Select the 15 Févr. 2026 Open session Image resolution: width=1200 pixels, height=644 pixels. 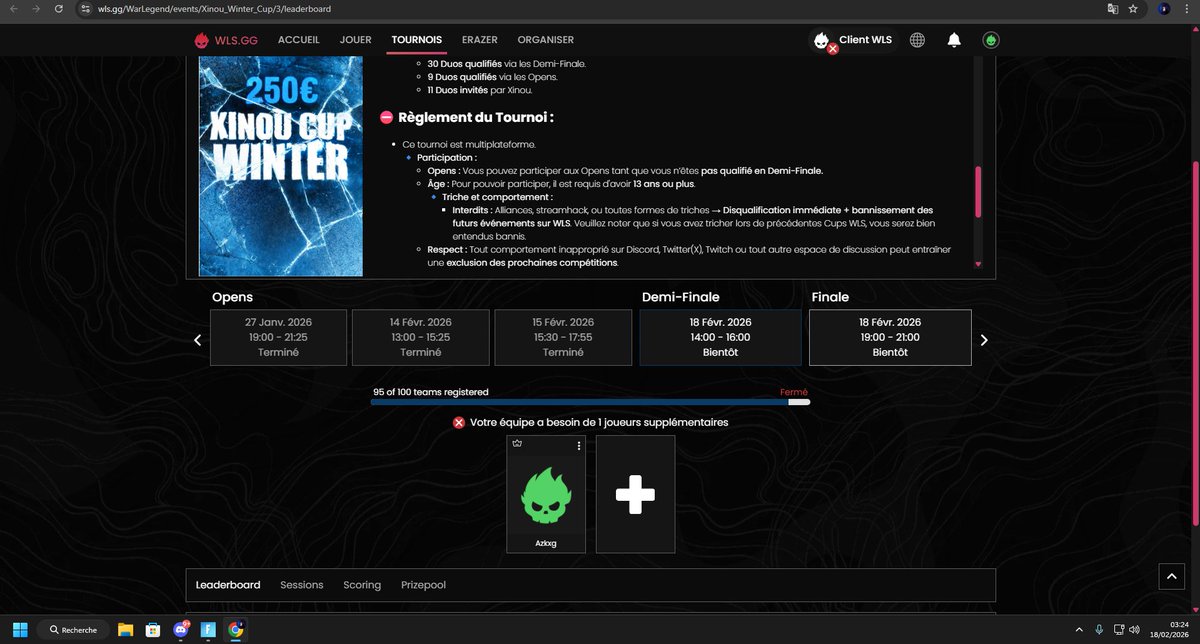pos(563,338)
